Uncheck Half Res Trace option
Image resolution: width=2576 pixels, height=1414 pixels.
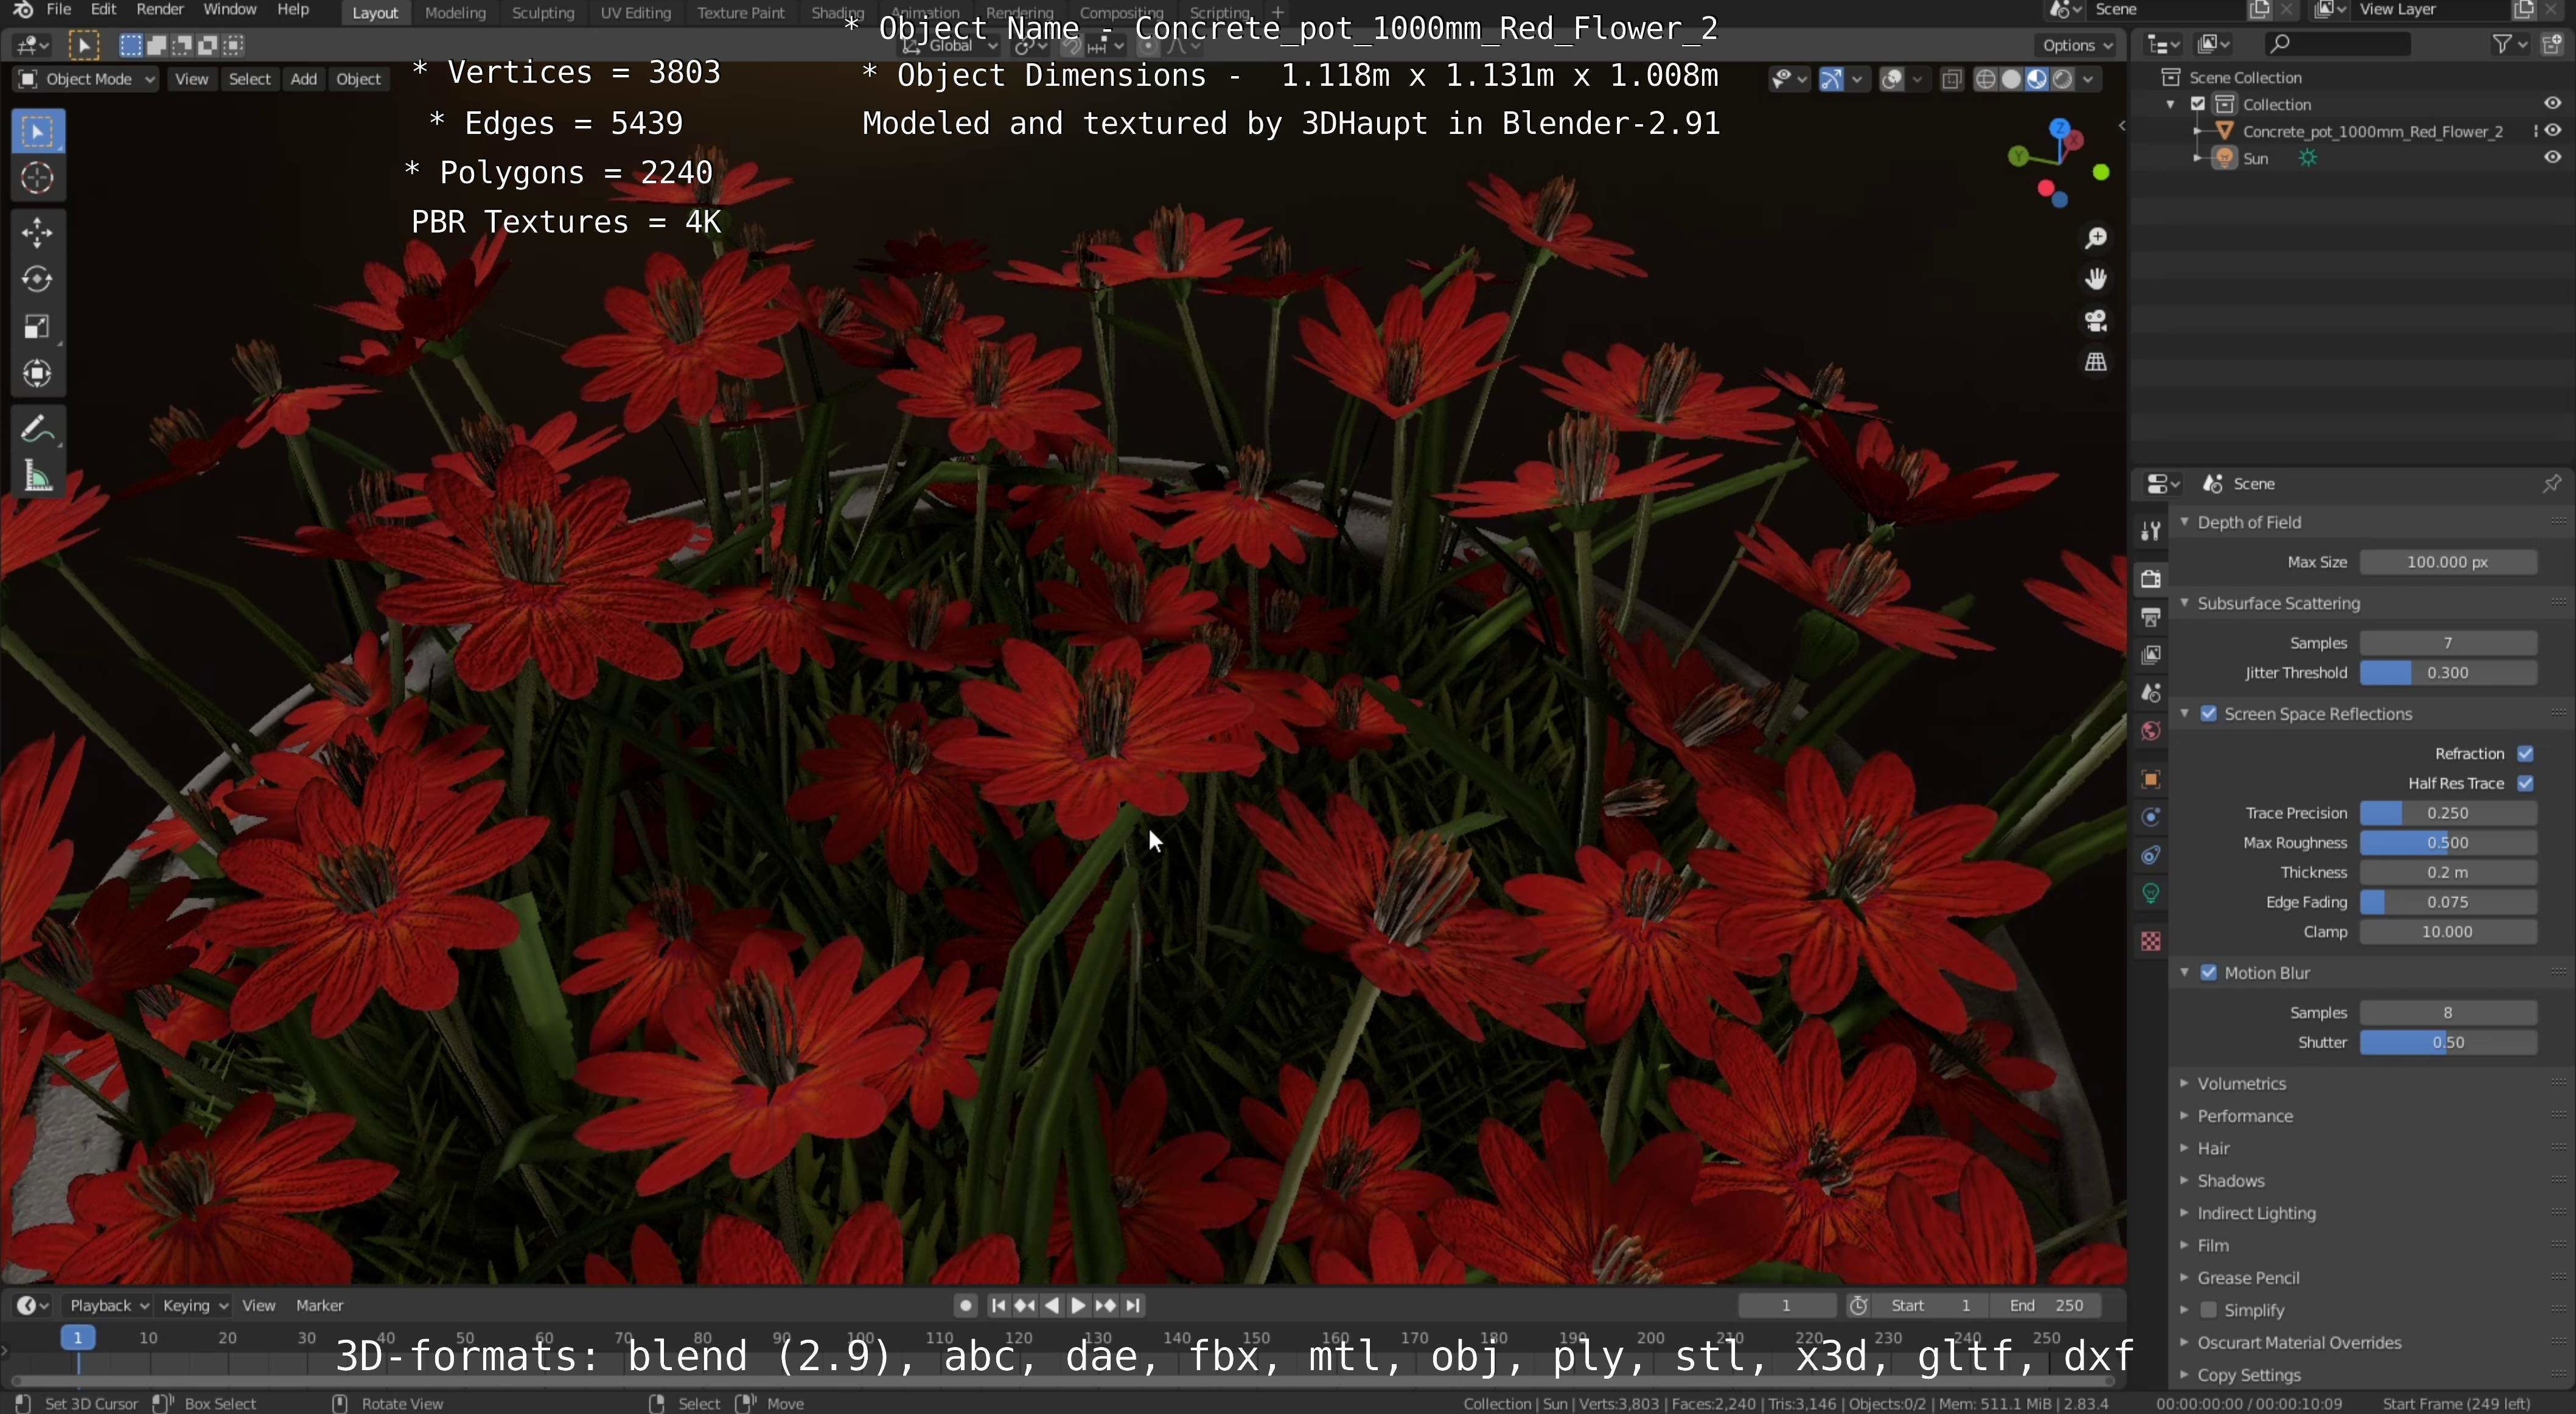pyautogui.click(x=2525, y=783)
